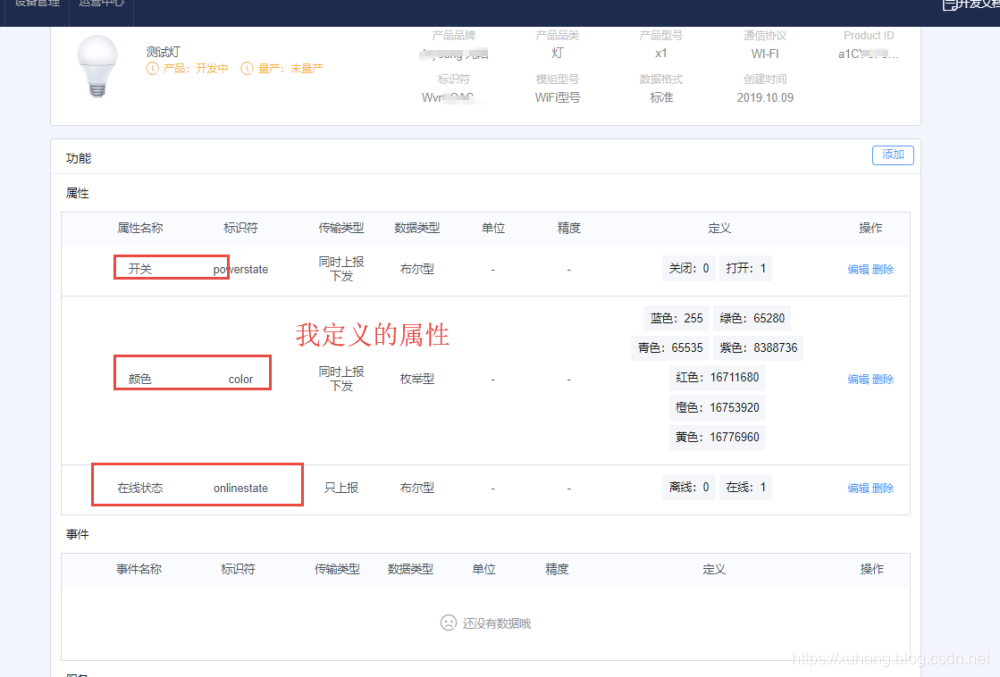Click the 只上报 transfer type cell
Viewport: 1000px width, 677px height.
click(341, 488)
